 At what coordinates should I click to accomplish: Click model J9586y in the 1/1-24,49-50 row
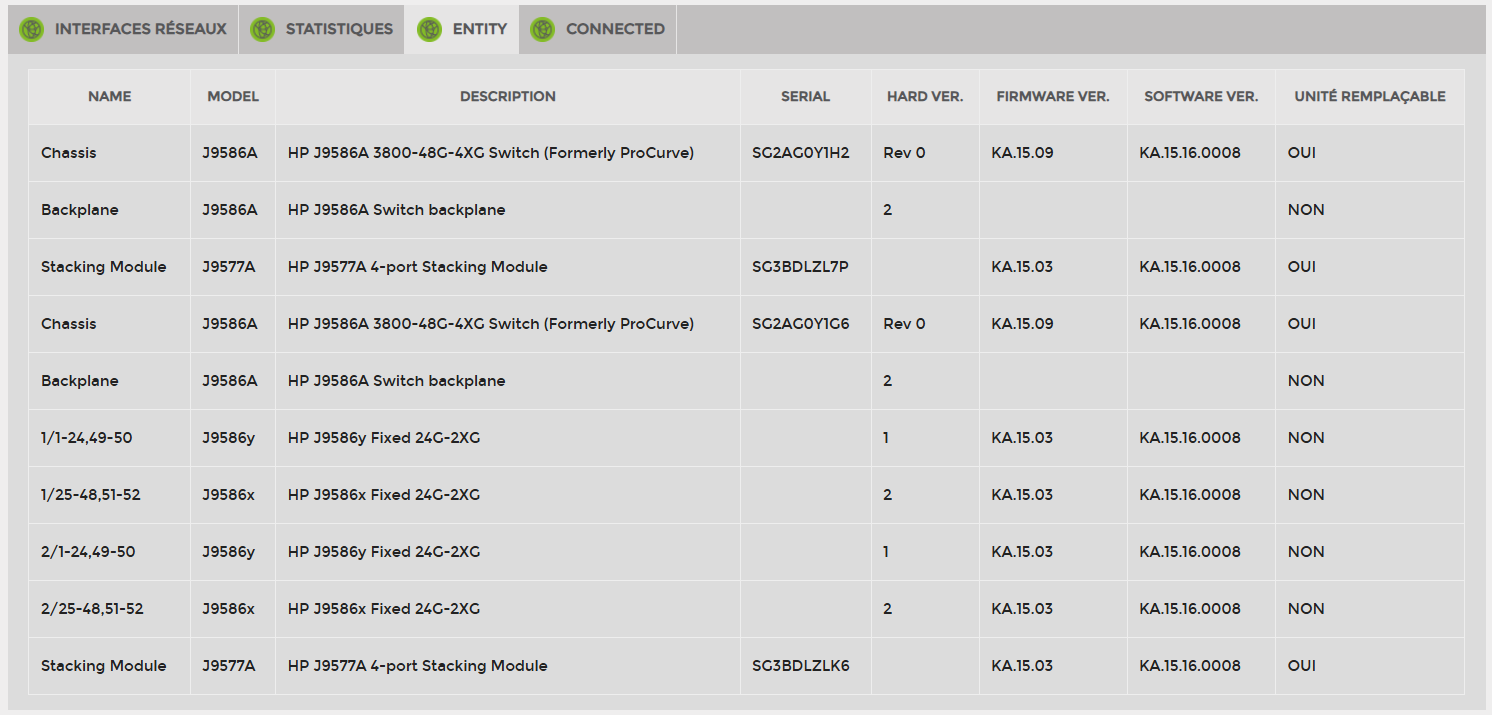pyautogui.click(x=229, y=438)
